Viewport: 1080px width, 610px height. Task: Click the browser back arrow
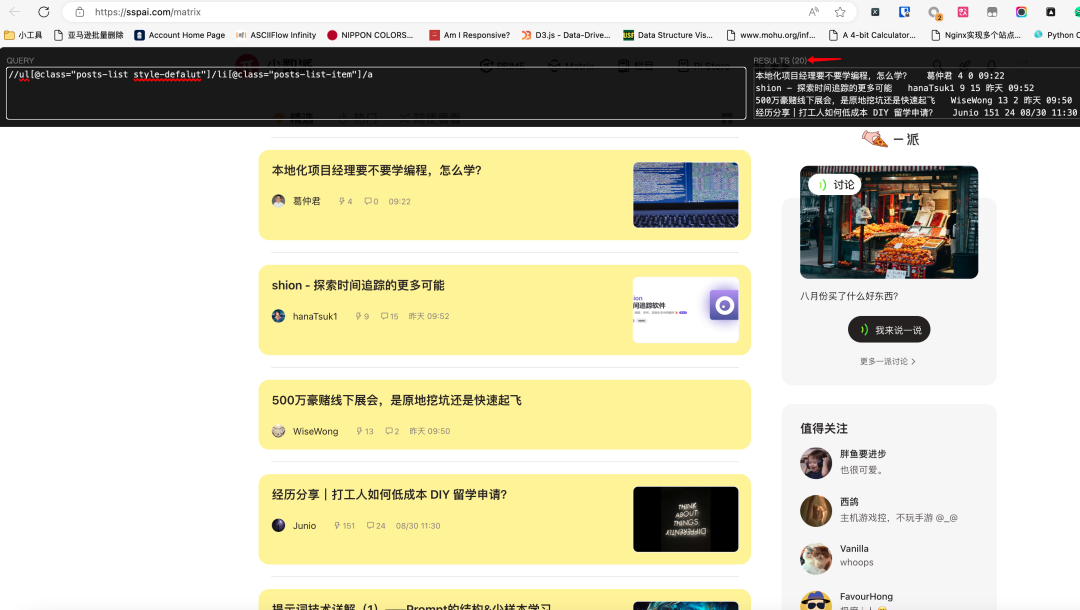click(14, 12)
